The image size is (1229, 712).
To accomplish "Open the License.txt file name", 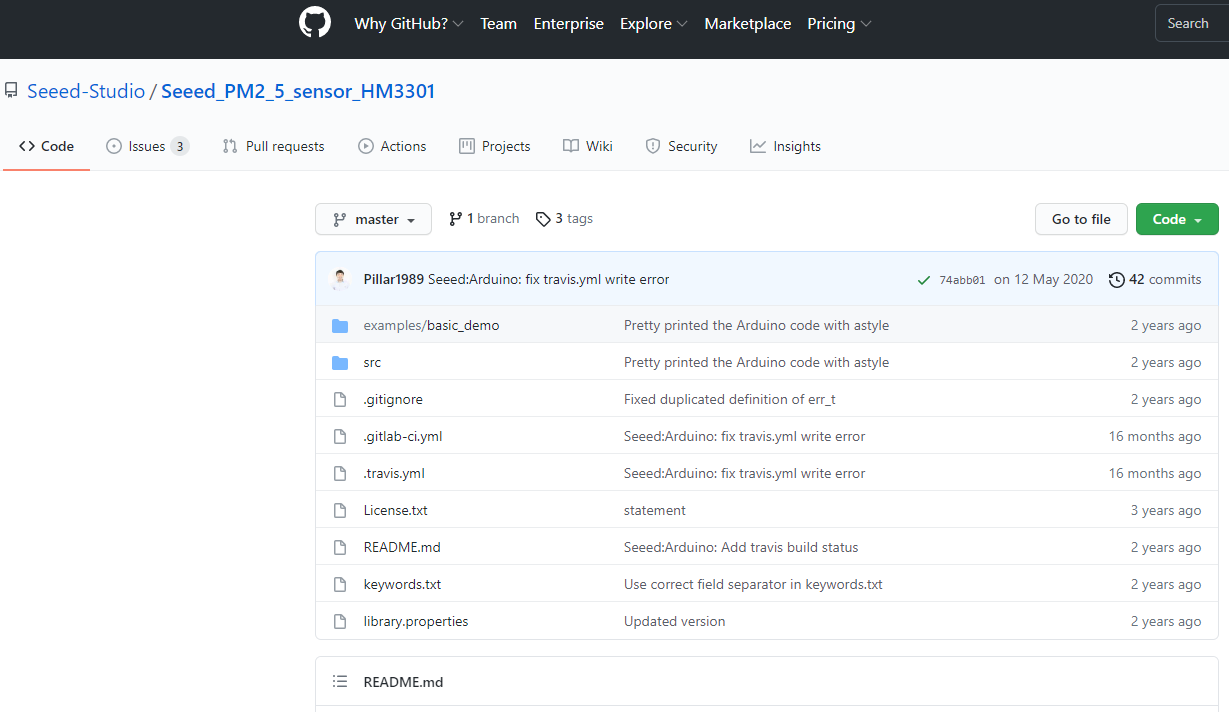I will click(395, 511).
